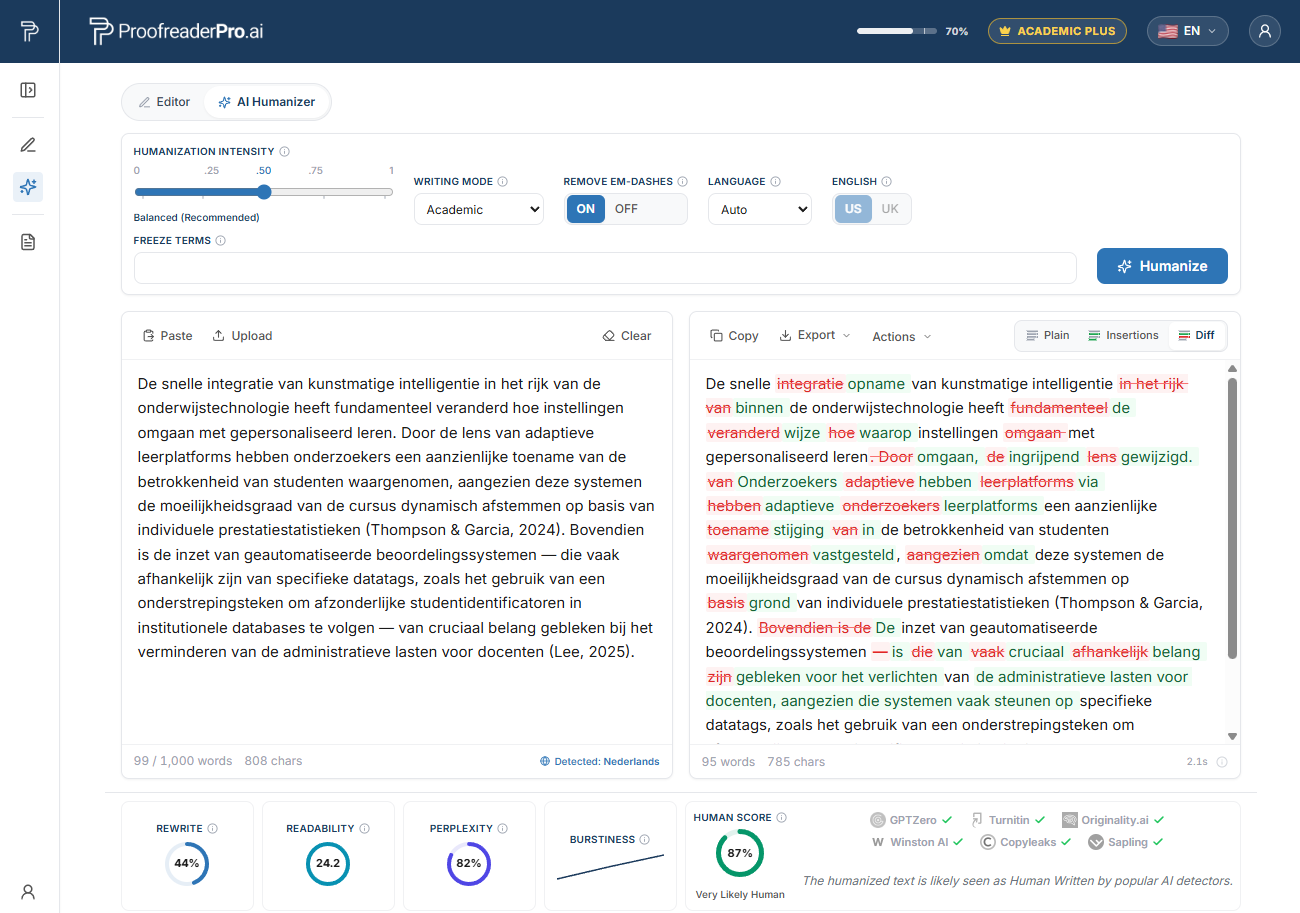Viewport: 1300px width, 913px height.
Task: Show info for Writing Mode
Action: click(503, 182)
